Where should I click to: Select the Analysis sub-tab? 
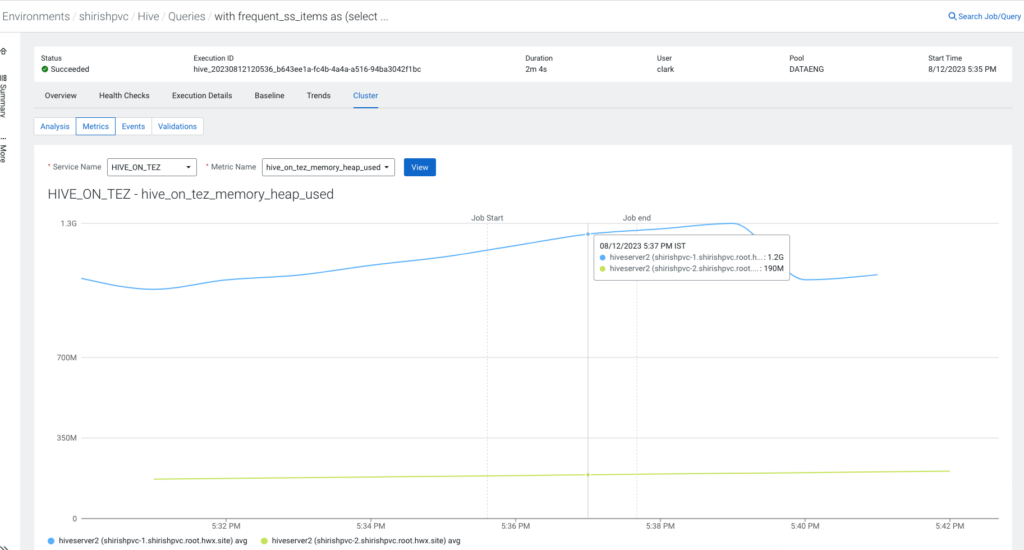tap(55, 126)
